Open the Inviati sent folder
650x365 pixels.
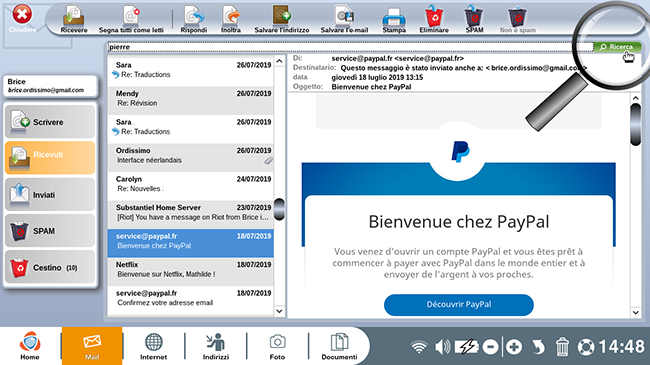point(50,195)
